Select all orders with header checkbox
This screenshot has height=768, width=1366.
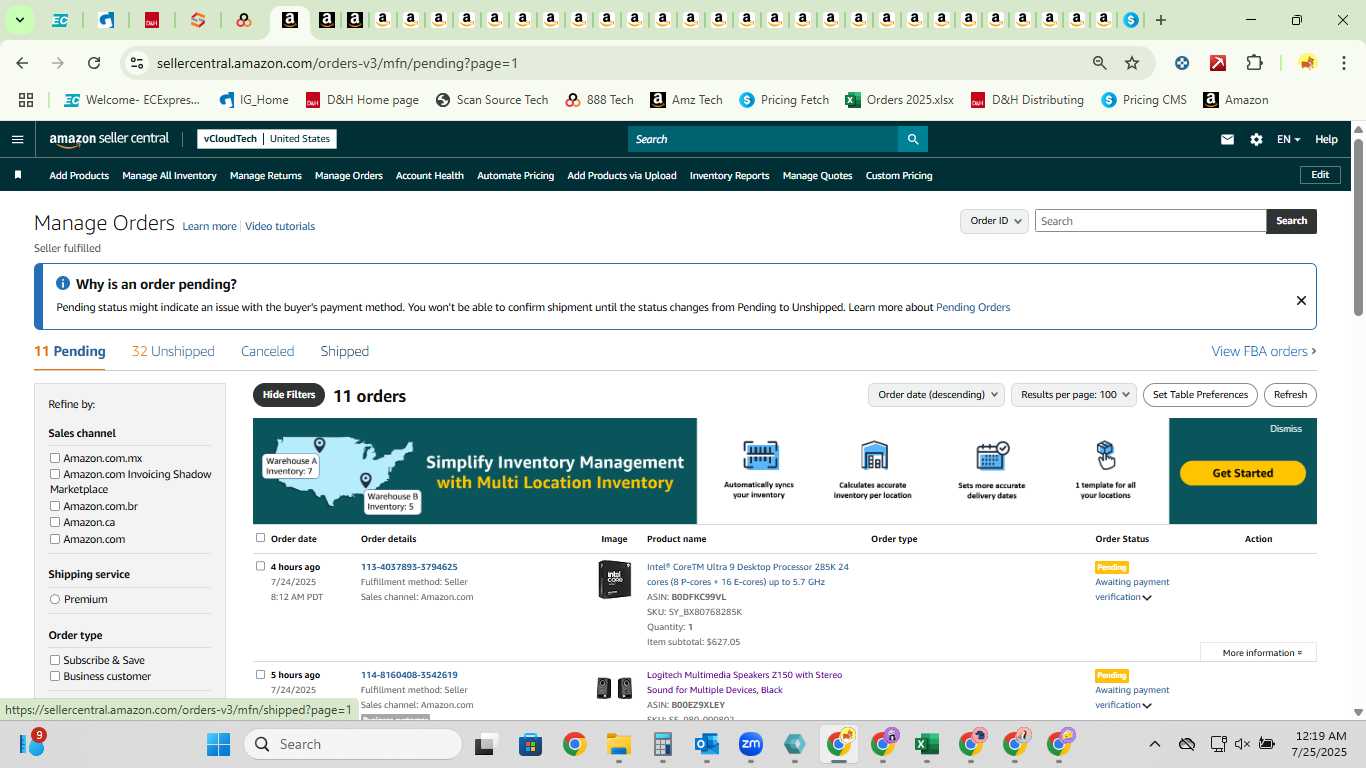(x=261, y=538)
